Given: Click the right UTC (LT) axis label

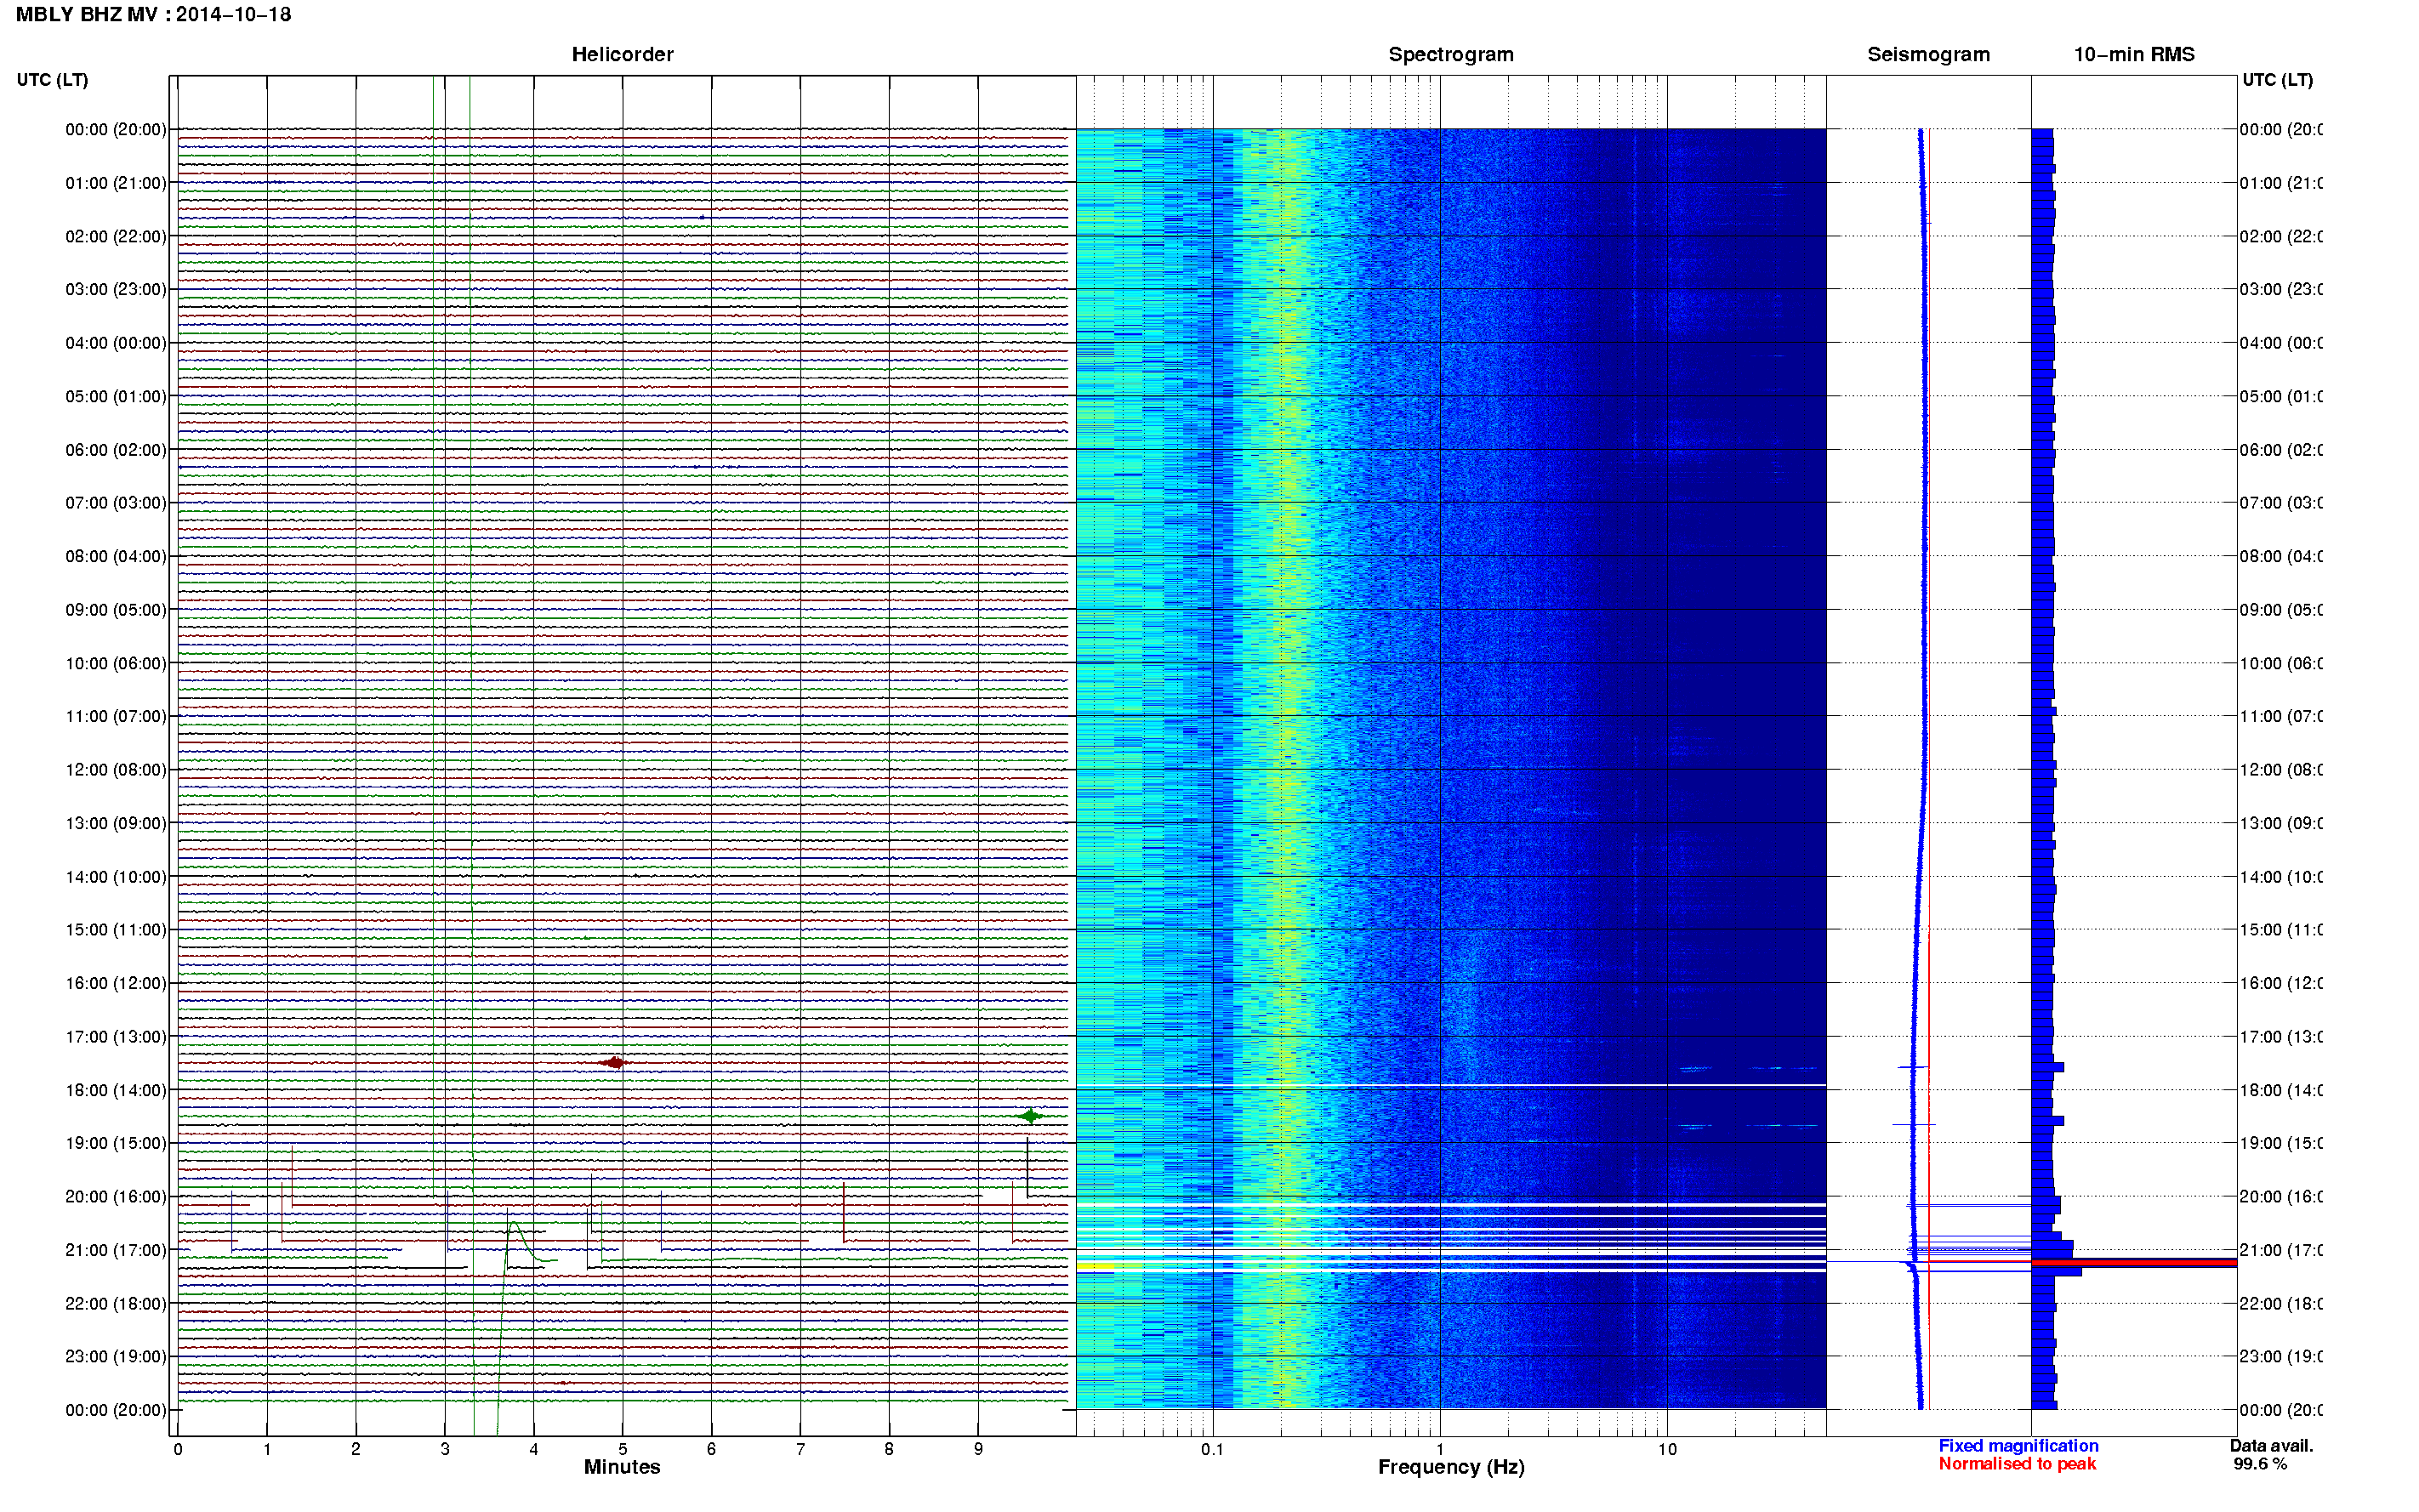Looking at the screenshot, I should click(2277, 80).
